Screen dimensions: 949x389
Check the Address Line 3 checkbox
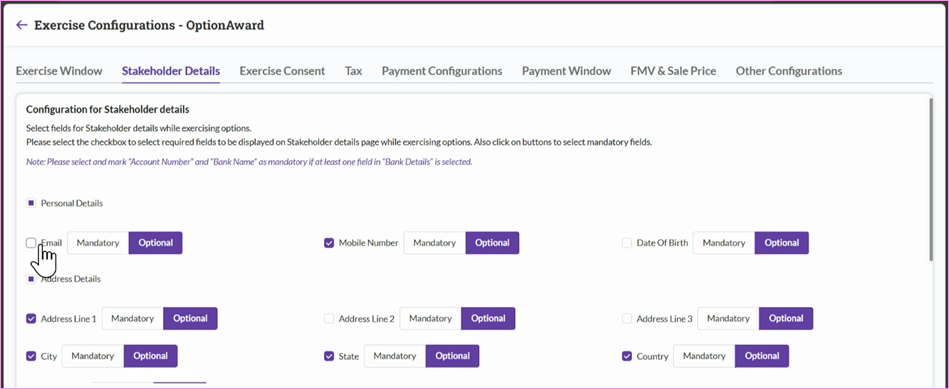coord(627,318)
